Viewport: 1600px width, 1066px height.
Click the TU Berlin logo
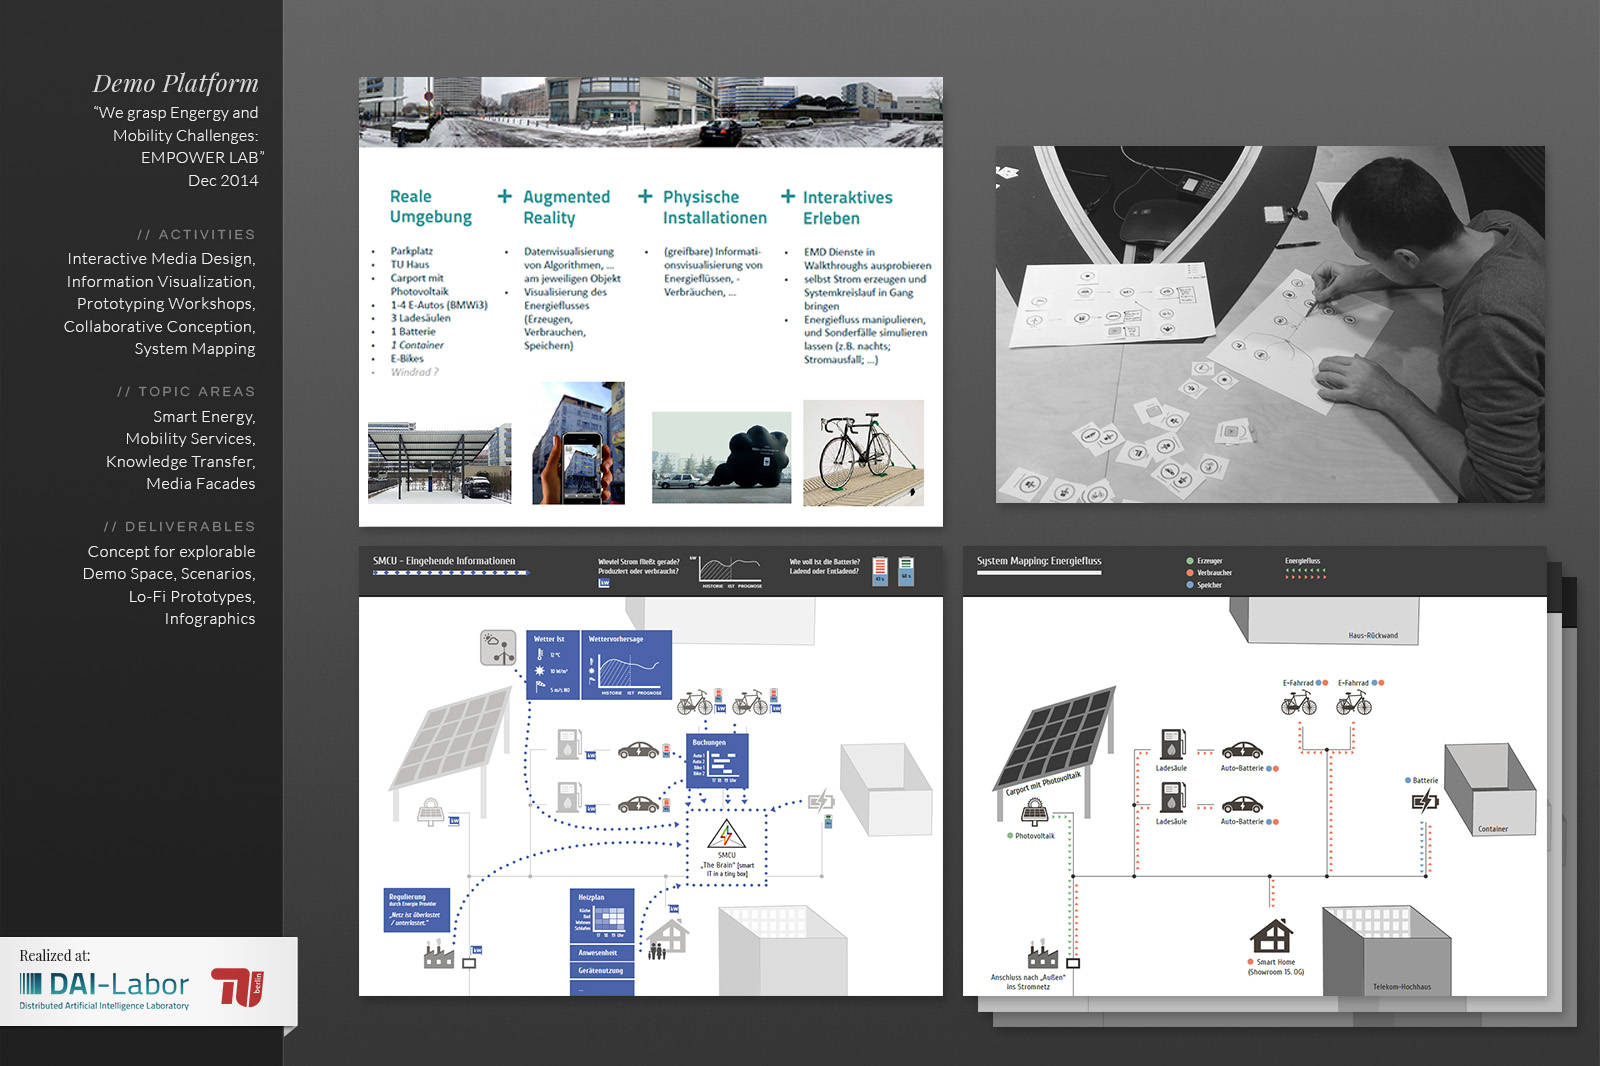[x=238, y=987]
